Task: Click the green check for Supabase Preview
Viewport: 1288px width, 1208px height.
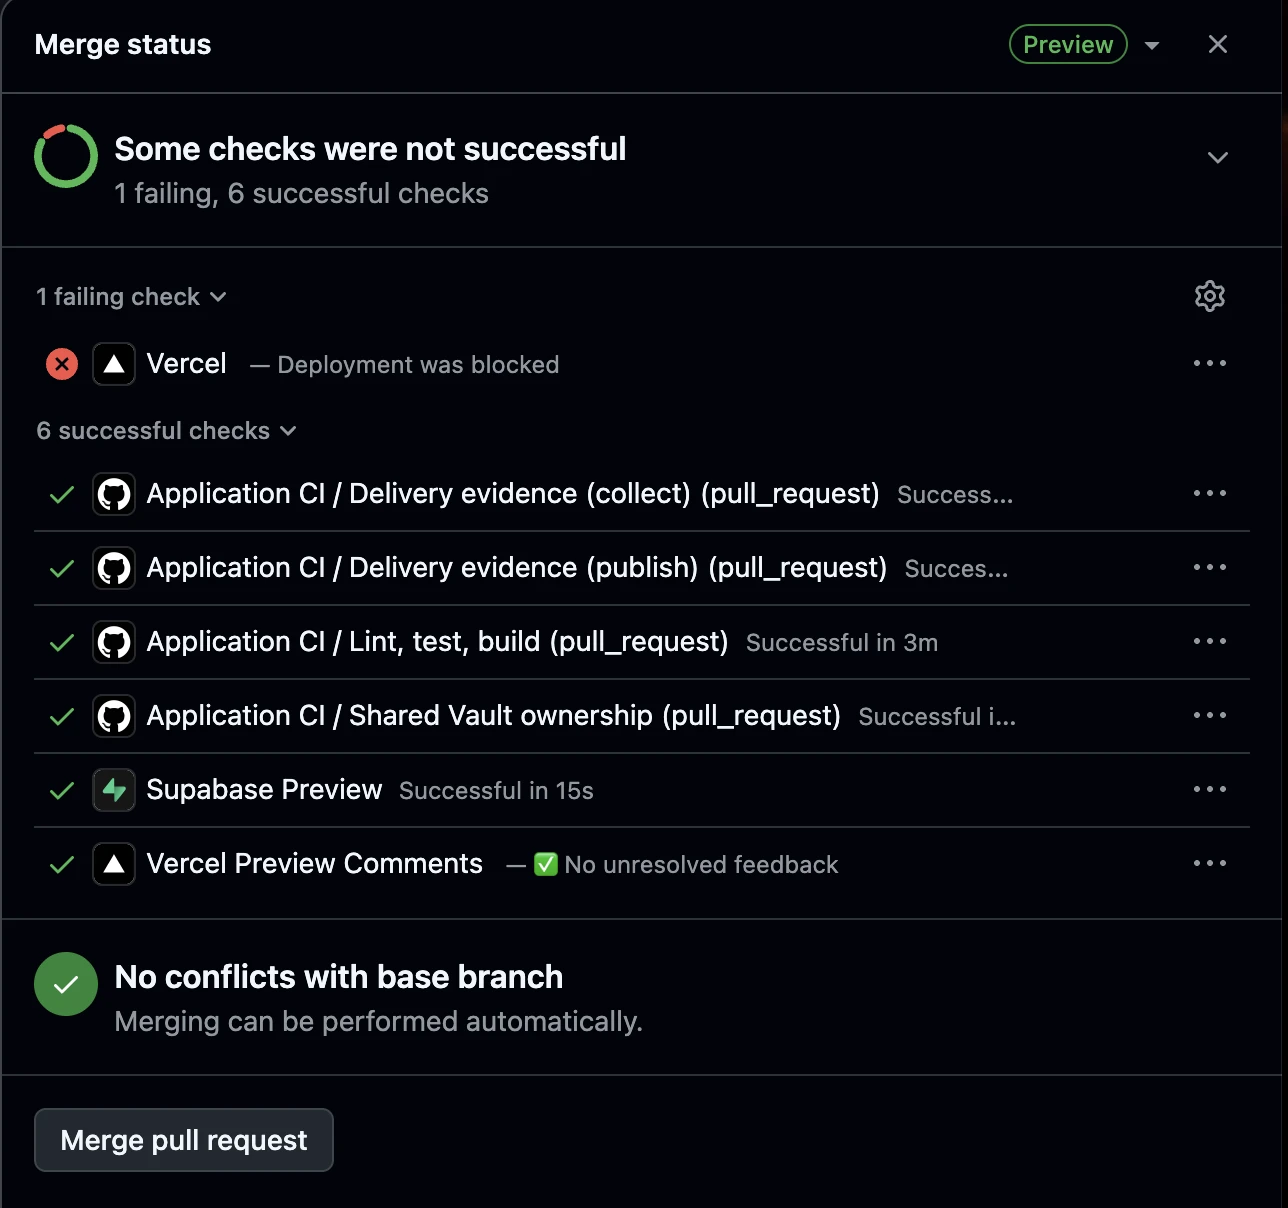Action: (x=62, y=791)
